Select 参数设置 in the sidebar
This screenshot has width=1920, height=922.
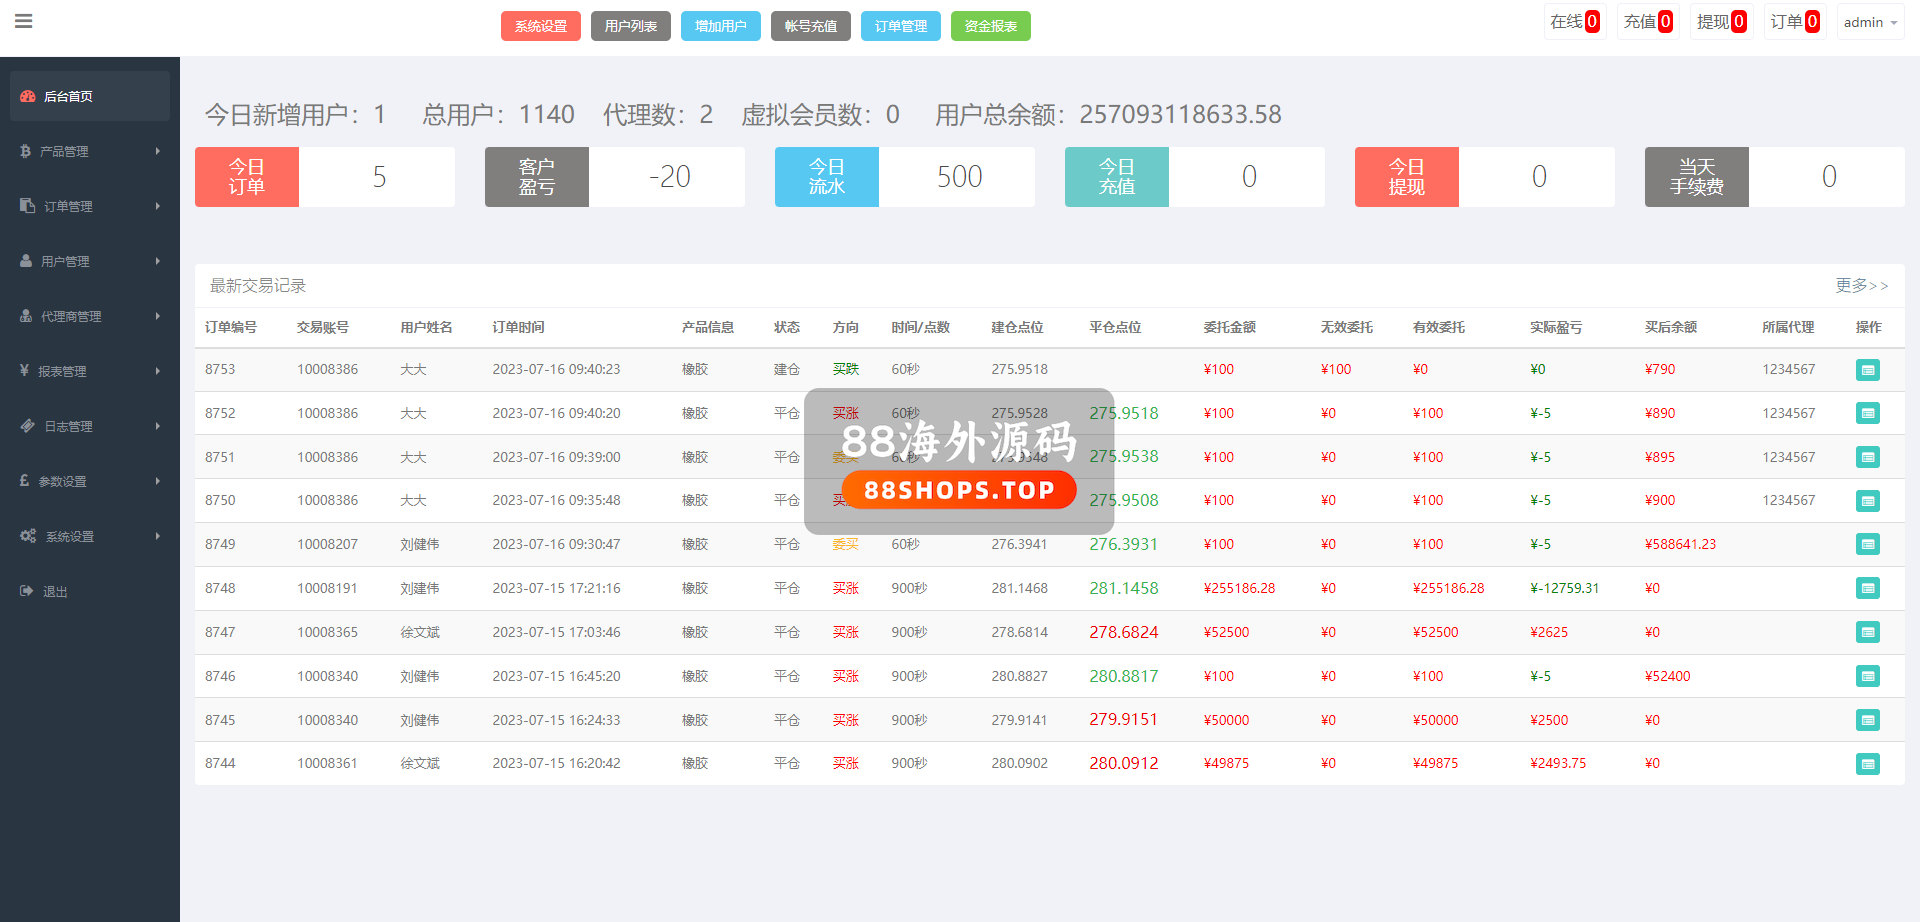(x=62, y=481)
